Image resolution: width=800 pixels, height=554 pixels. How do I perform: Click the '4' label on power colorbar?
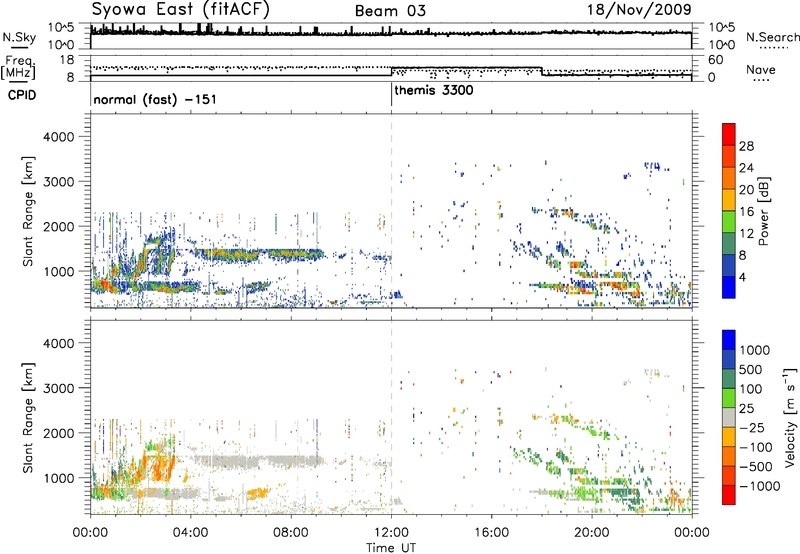(x=742, y=278)
